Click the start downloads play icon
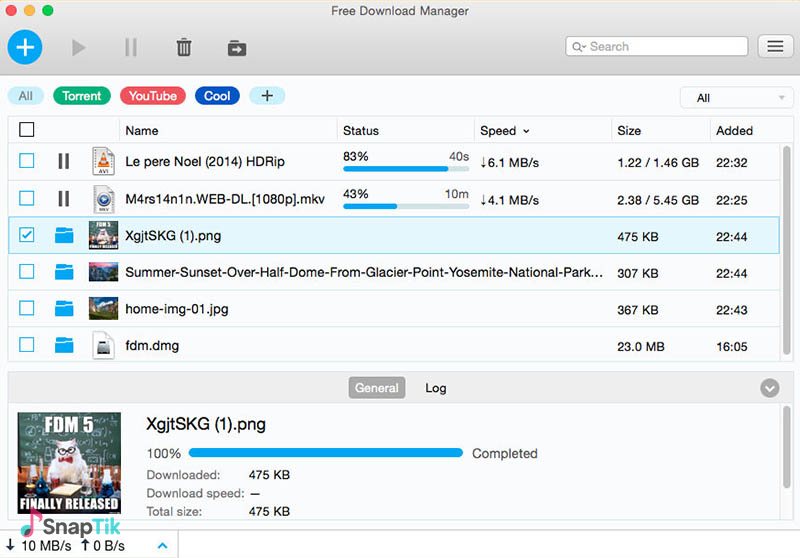The height and width of the screenshot is (558, 800). [x=78, y=47]
